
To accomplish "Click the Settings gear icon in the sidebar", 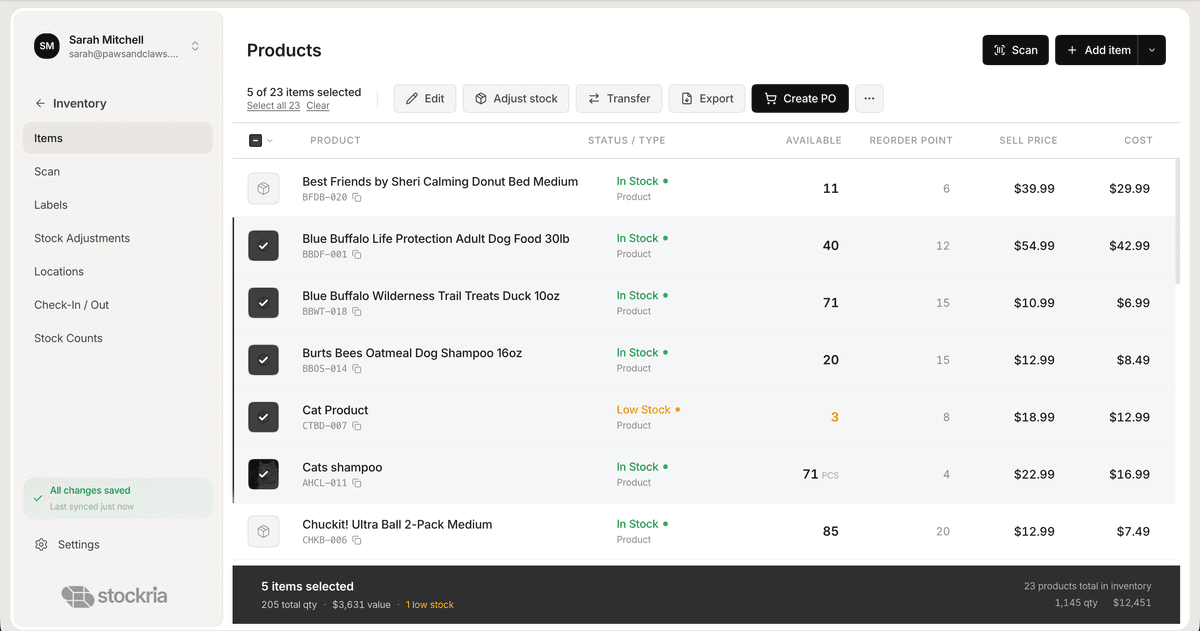I will 40,544.
